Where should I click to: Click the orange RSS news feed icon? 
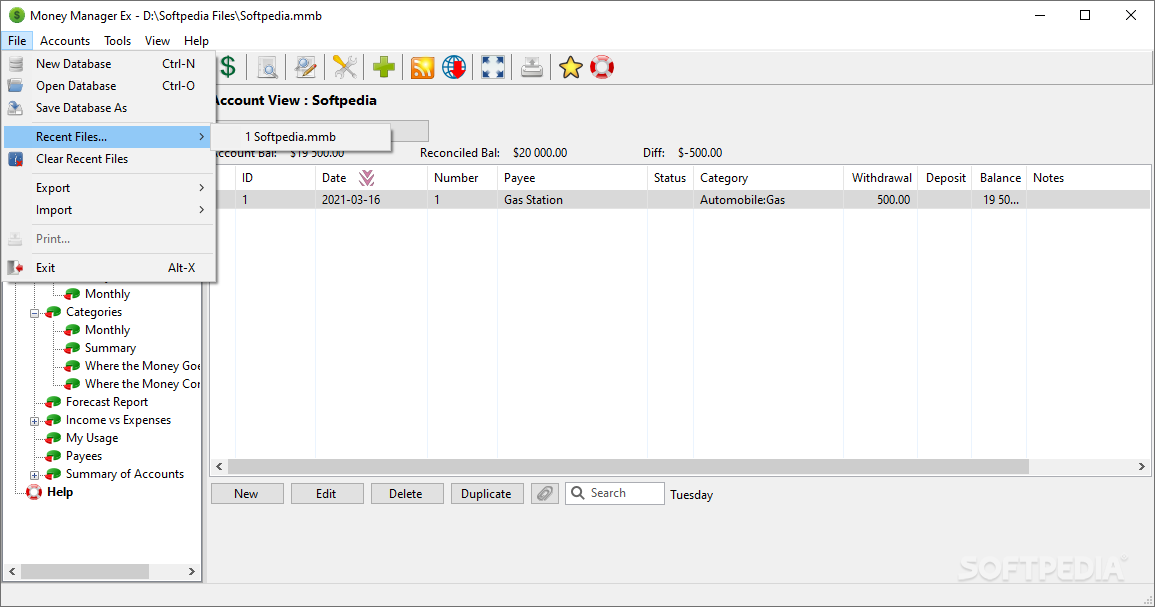click(422, 68)
